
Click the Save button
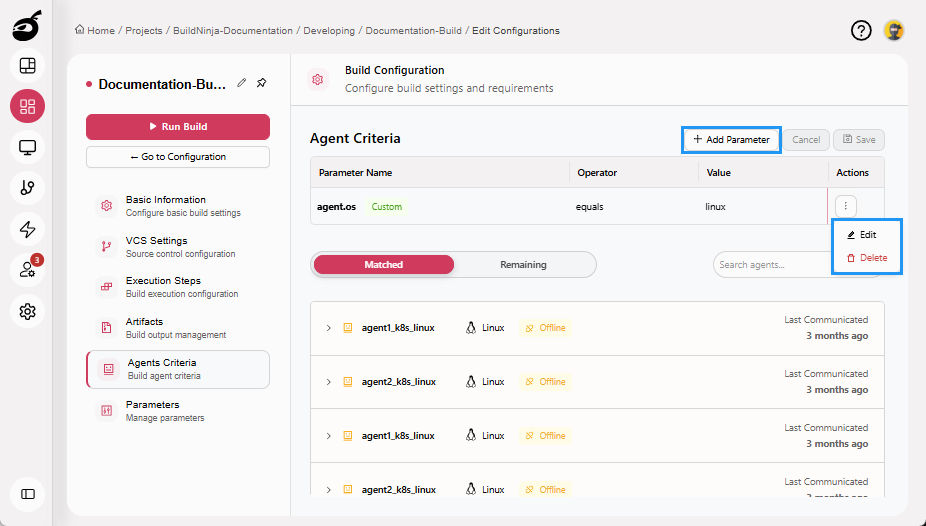(x=859, y=140)
